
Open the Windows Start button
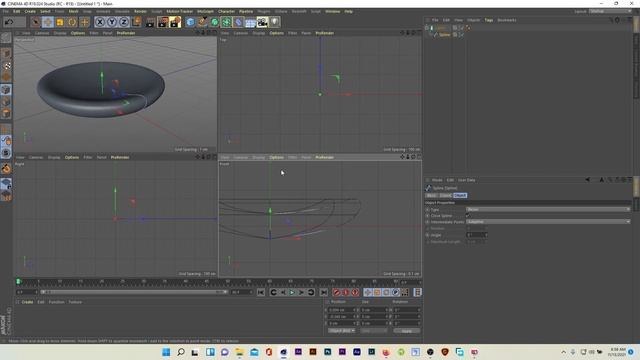(166, 352)
